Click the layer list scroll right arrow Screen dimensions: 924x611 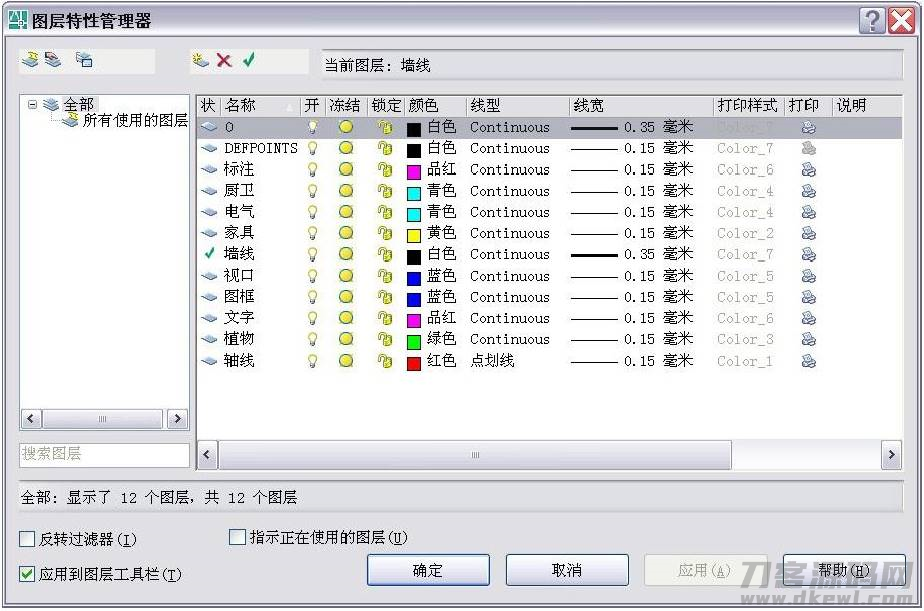(x=891, y=454)
